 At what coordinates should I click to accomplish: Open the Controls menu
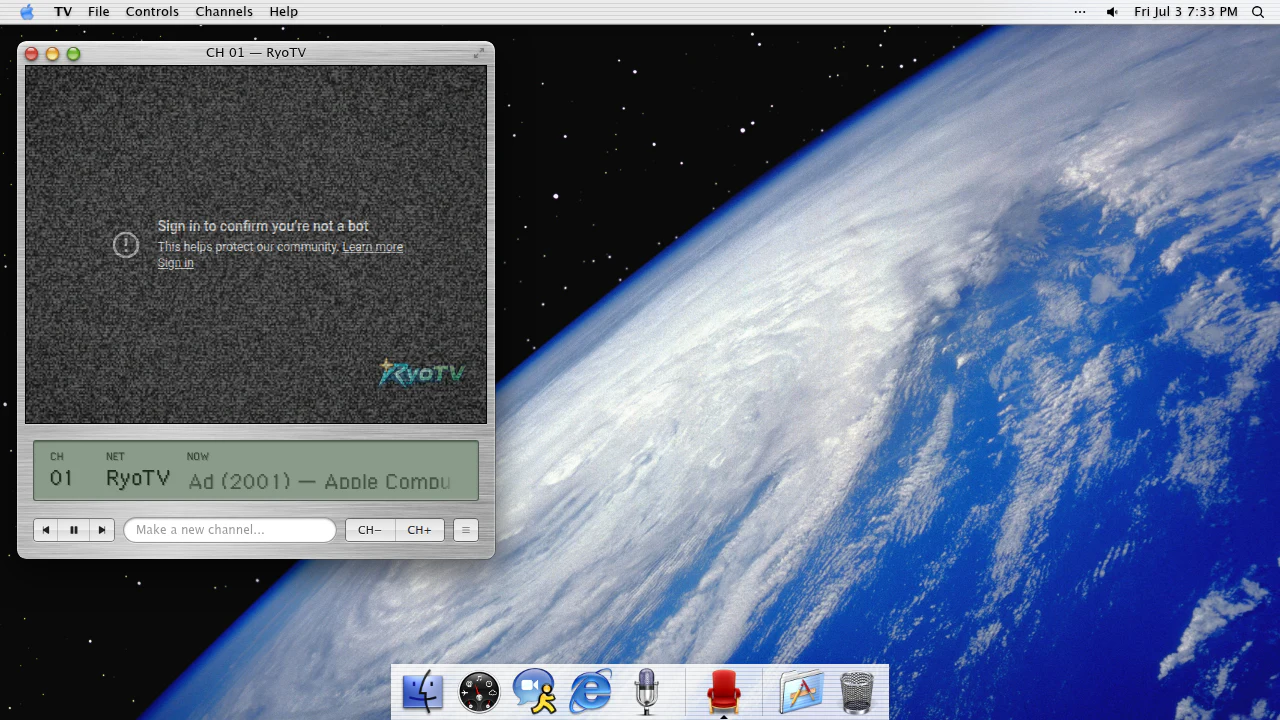click(152, 12)
